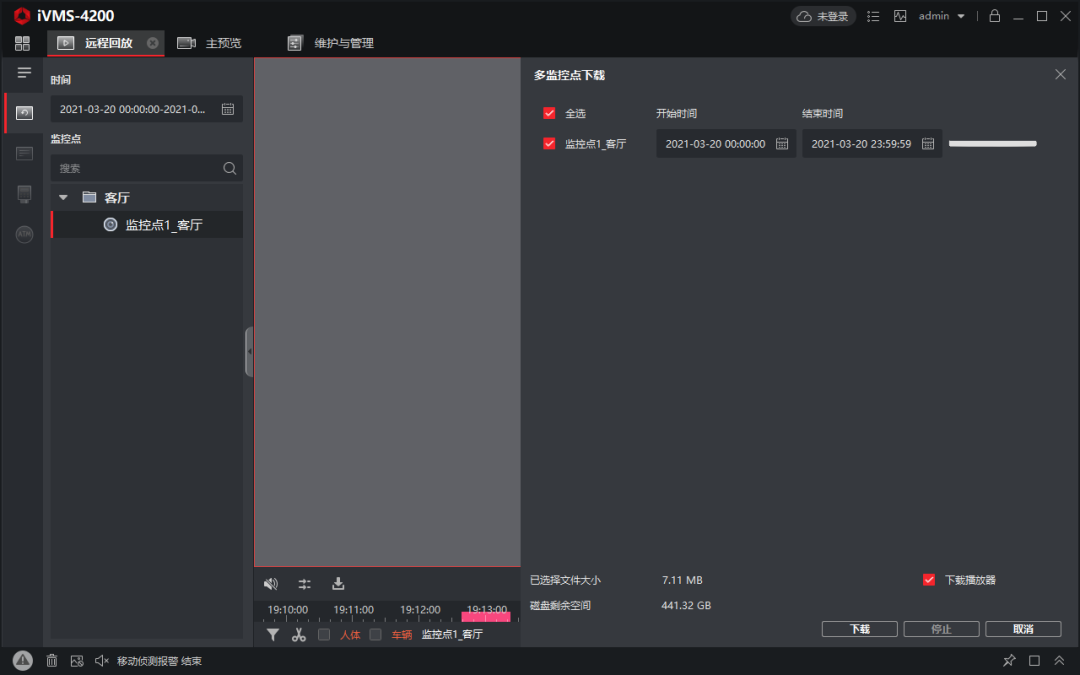Disable the 下载播放器 checkbox
The image size is (1080, 675).
(929, 580)
